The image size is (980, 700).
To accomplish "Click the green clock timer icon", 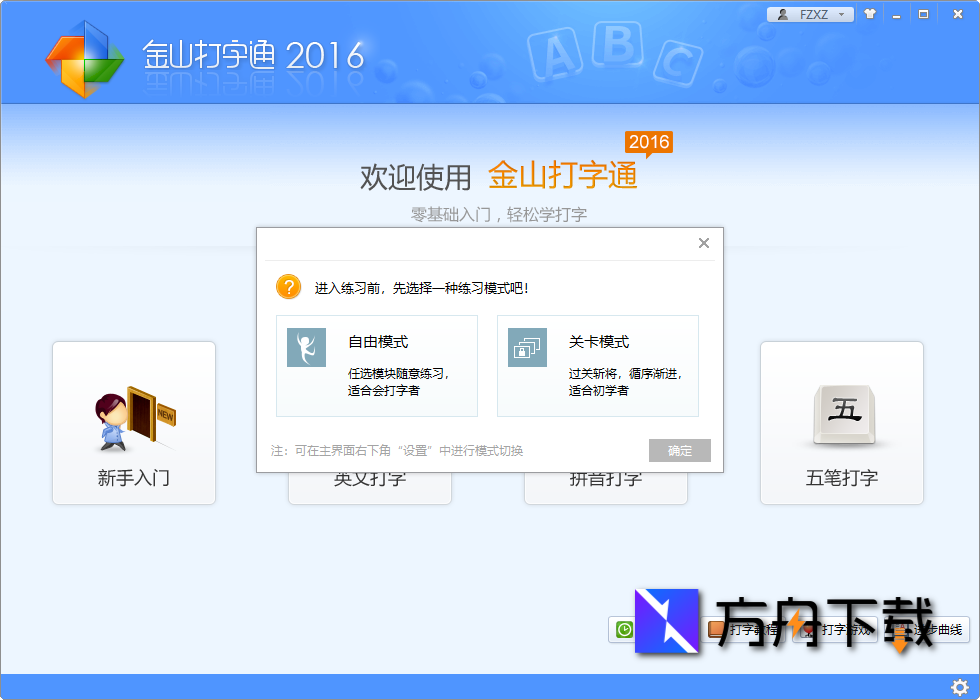I will pos(622,630).
